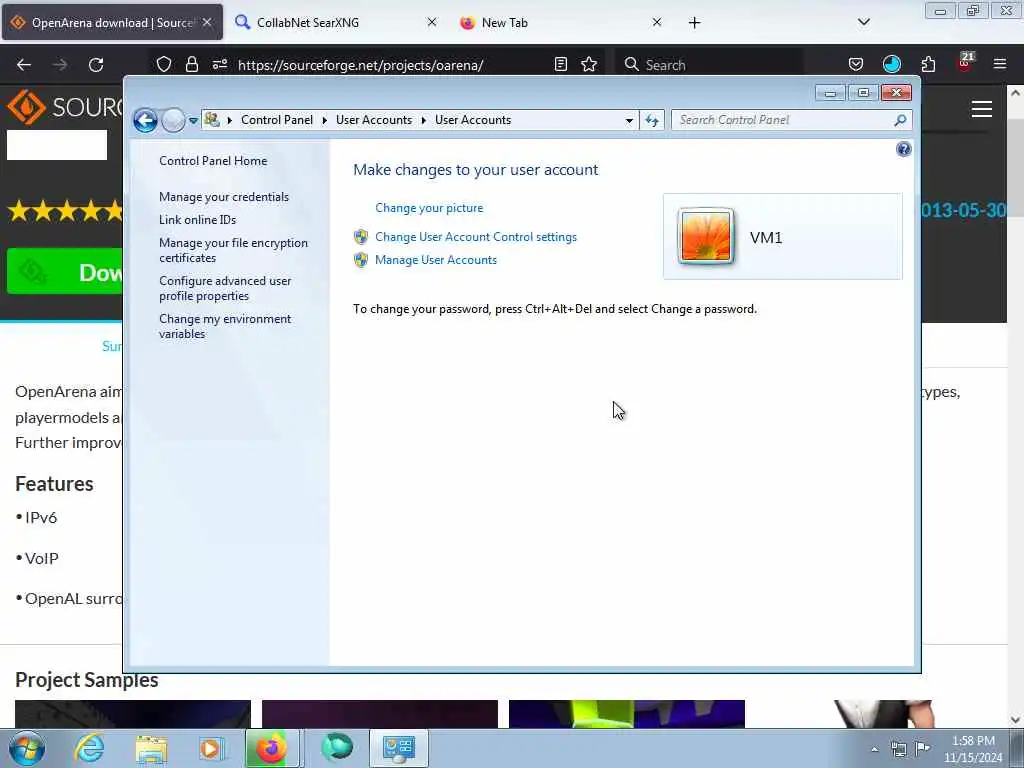This screenshot has height=768, width=1024.
Task: Click green Download button on SourceForge
Action: click(64, 271)
